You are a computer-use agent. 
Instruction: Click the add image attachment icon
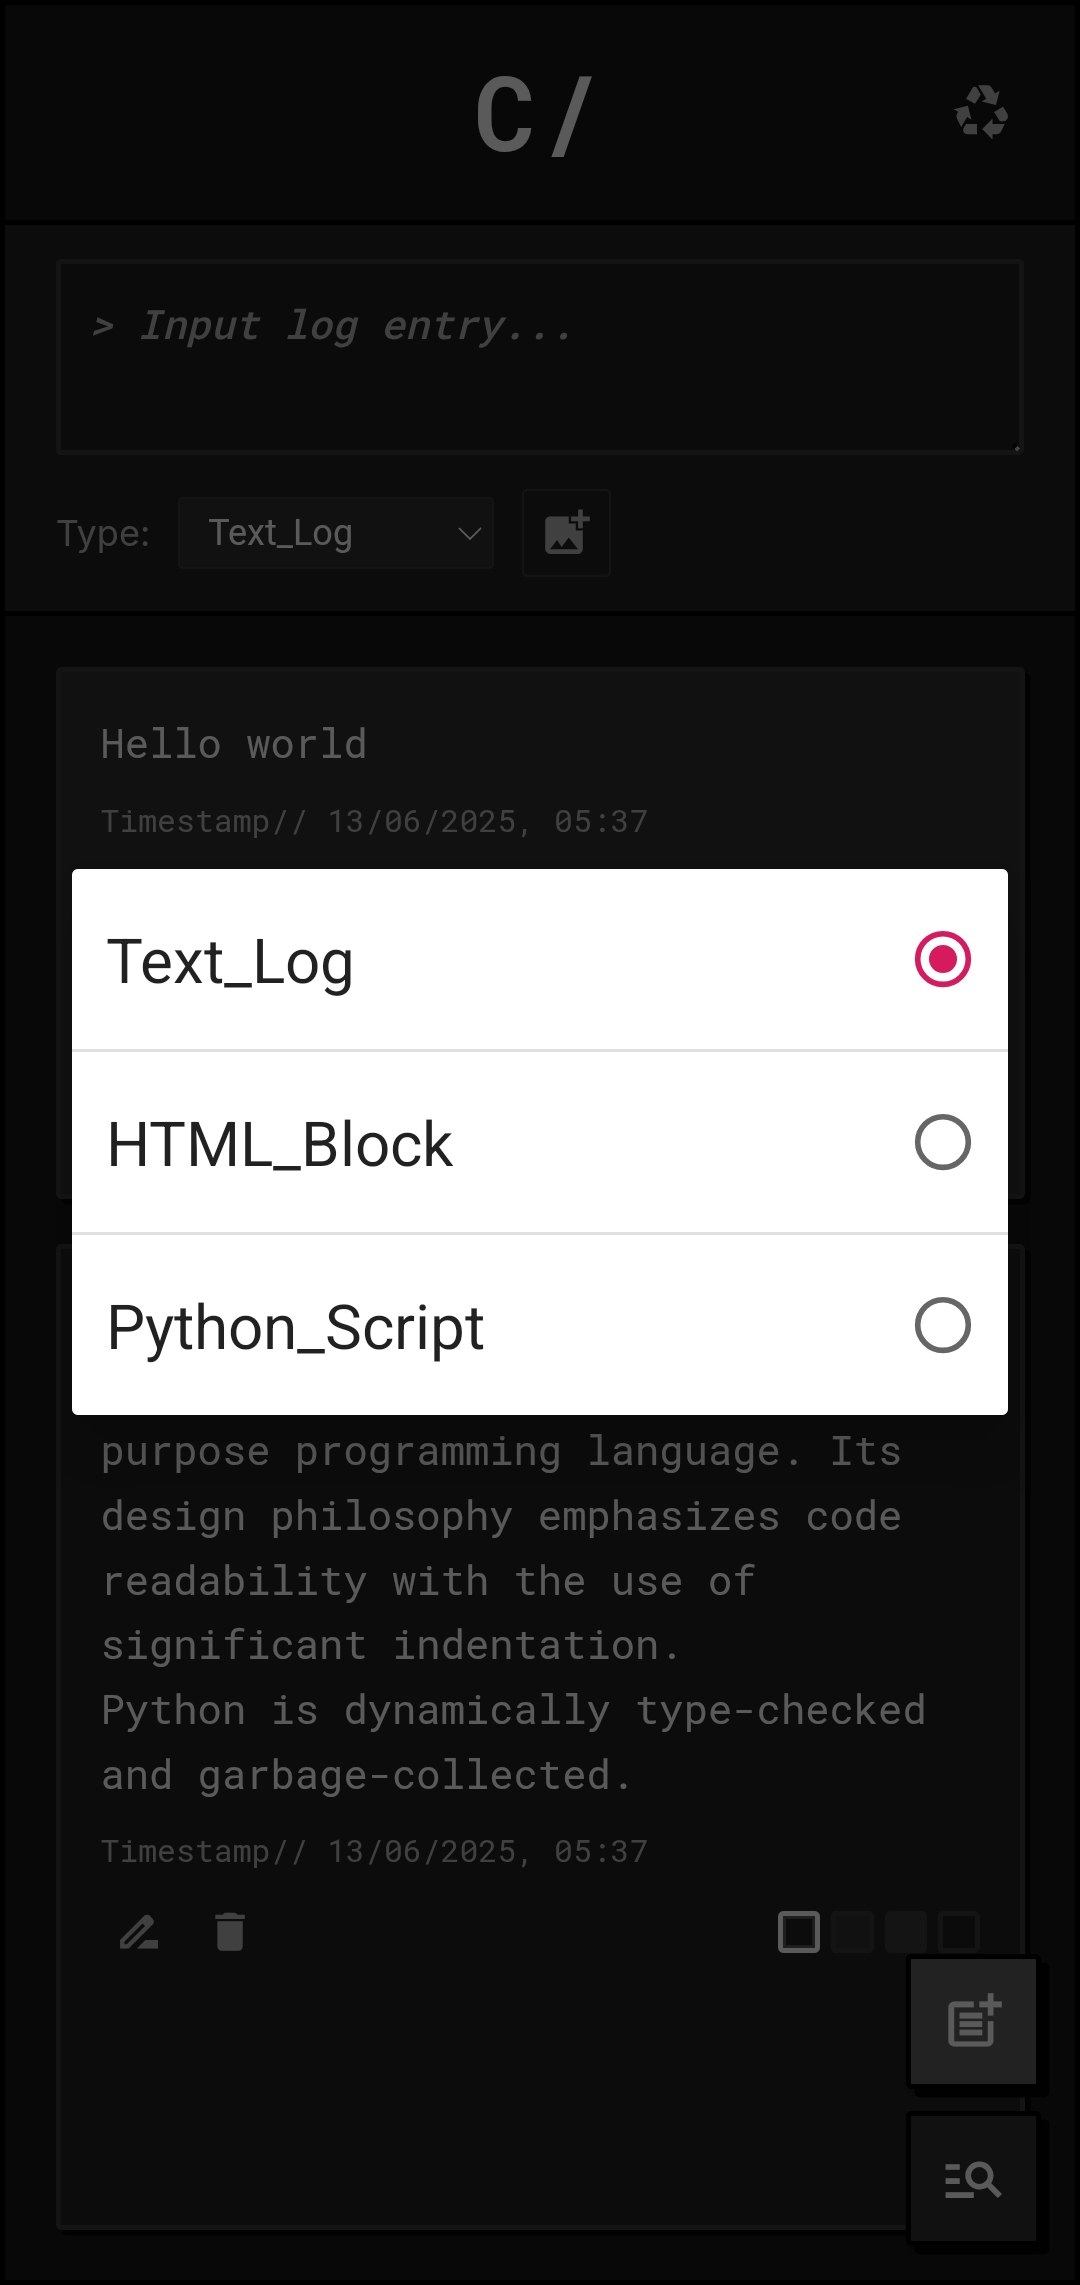(565, 533)
